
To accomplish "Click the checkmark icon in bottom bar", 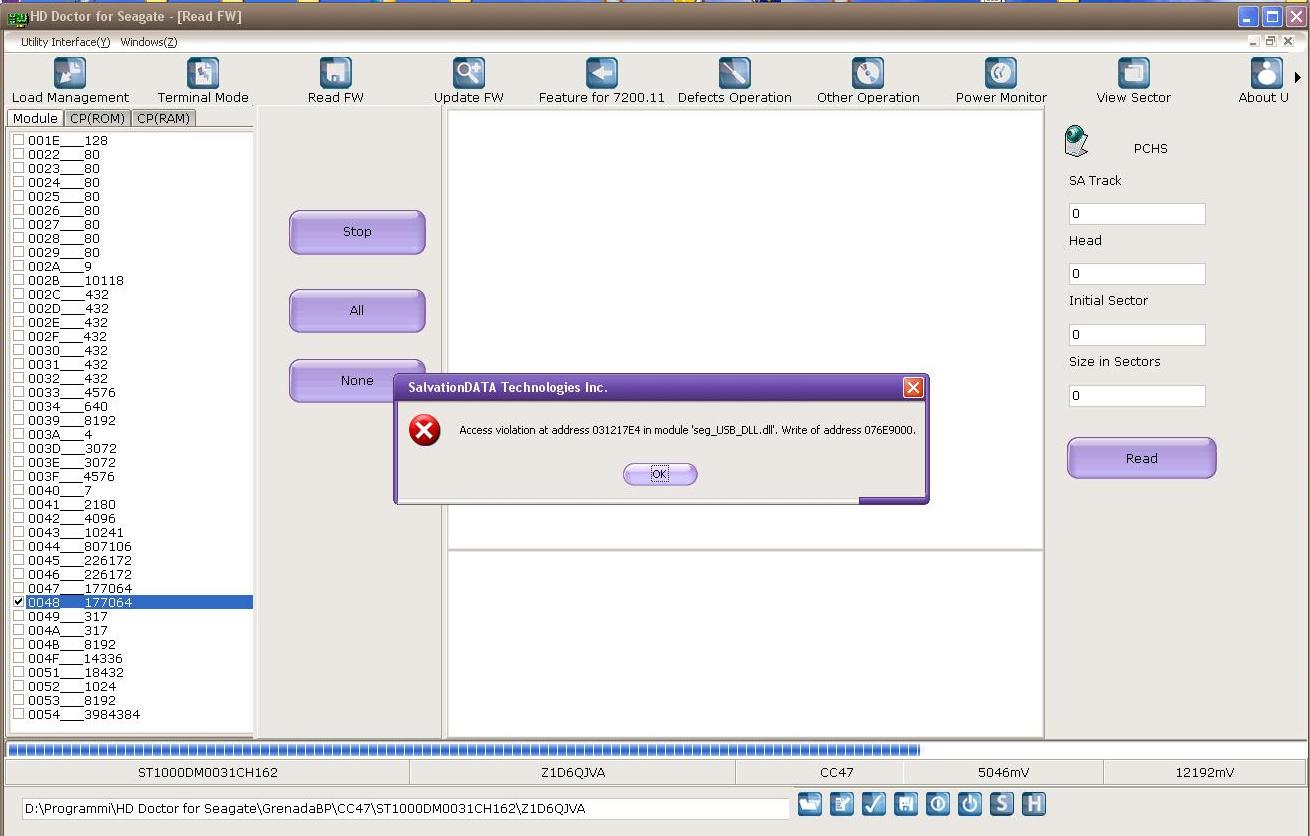I will (874, 804).
